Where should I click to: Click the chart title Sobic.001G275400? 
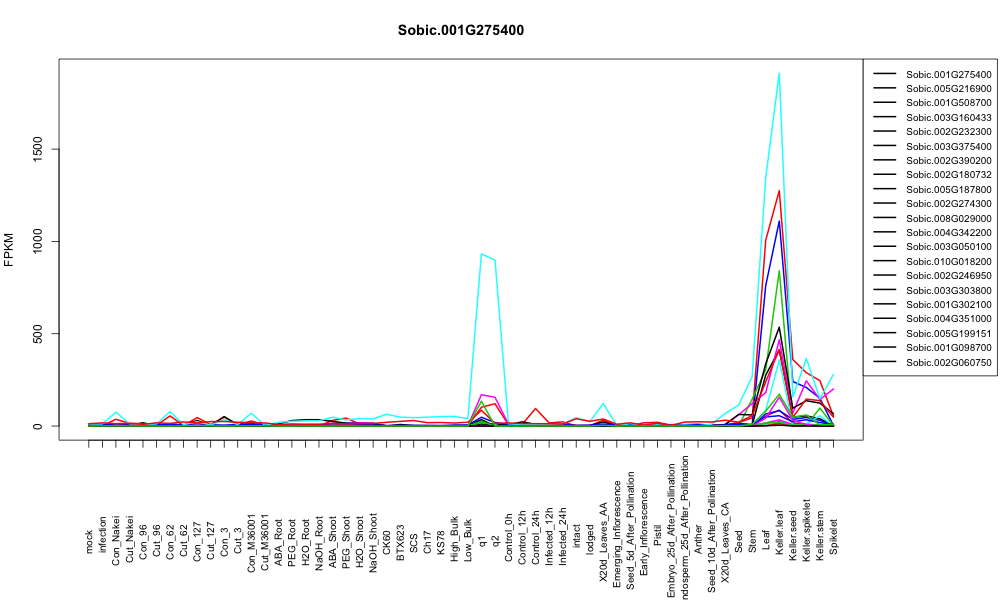pos(460,31)
